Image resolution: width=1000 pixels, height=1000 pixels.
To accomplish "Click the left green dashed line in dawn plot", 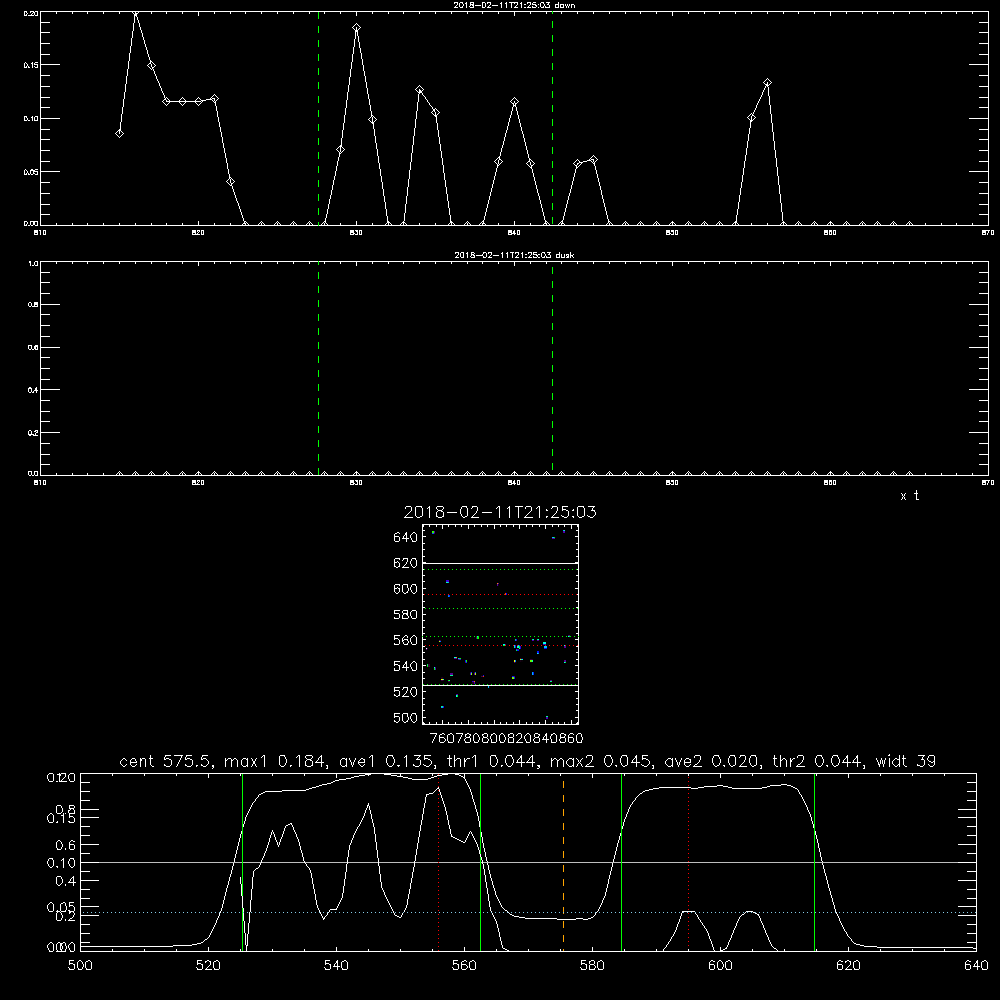I will (318, 118).
